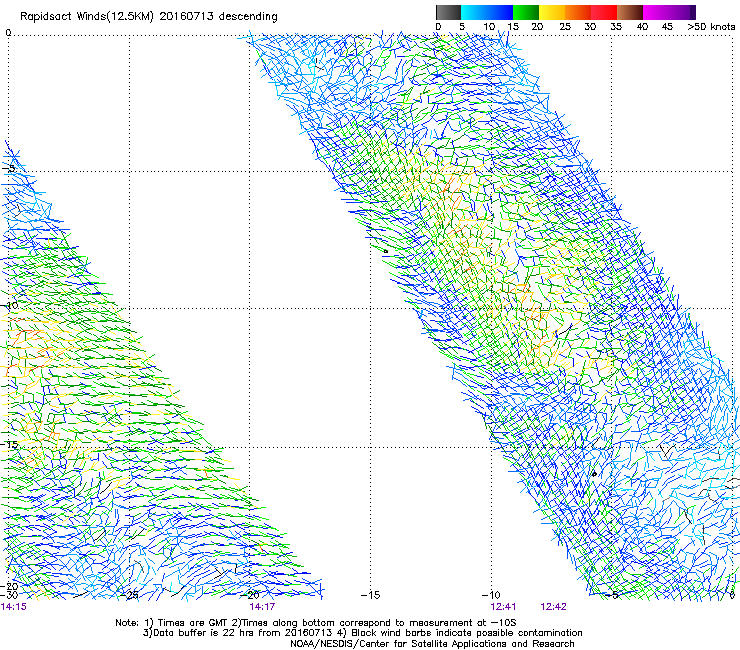Click the 12:41 time label
Viewport: 740px width, 650px height.
click(503, 607)
